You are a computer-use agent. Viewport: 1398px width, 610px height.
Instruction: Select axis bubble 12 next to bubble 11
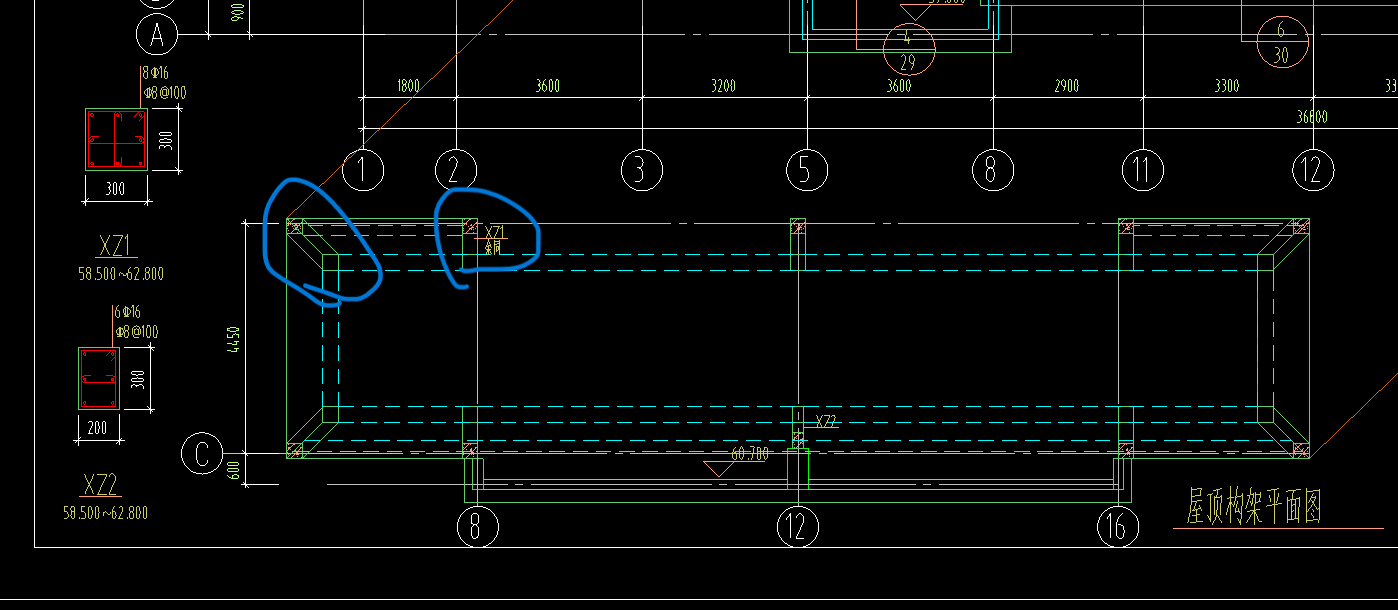(x=1313, y=170)
